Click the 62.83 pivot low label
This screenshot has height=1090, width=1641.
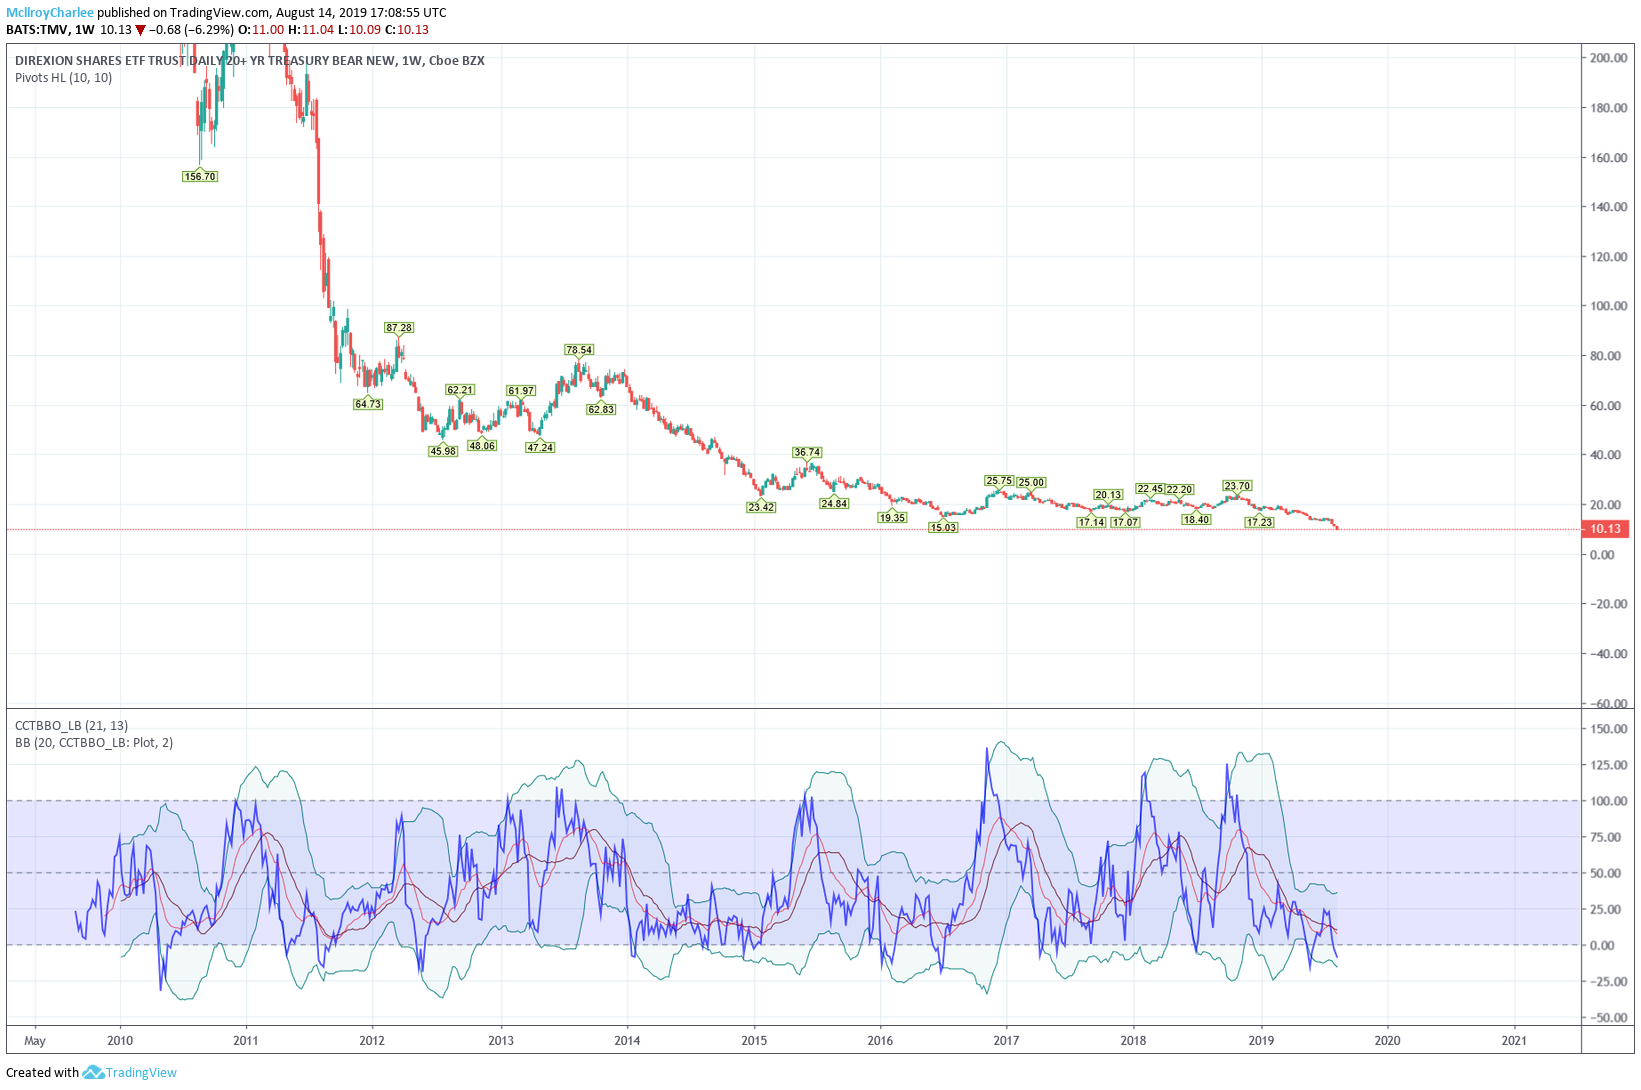point(601,409)
